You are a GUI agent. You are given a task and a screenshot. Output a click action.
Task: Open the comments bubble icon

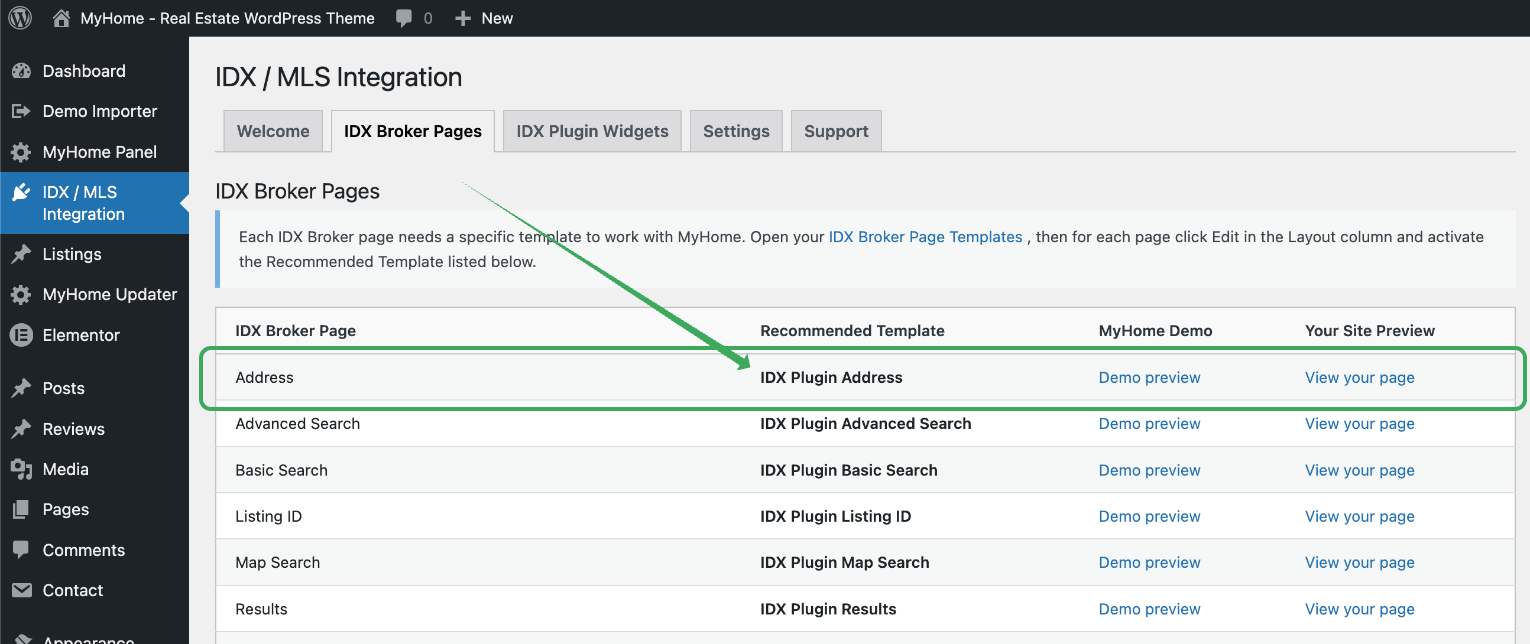point(404,18)
